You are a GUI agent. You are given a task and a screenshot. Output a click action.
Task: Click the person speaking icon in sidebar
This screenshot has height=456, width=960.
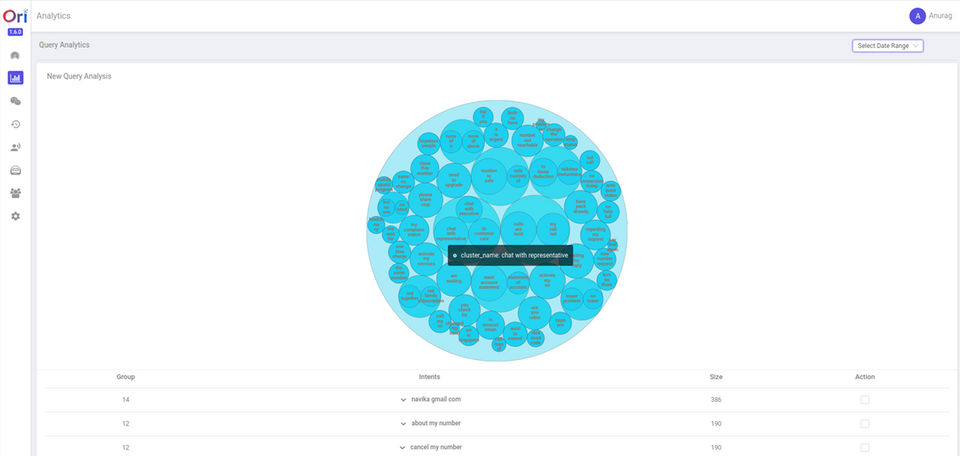click(15, 147)
